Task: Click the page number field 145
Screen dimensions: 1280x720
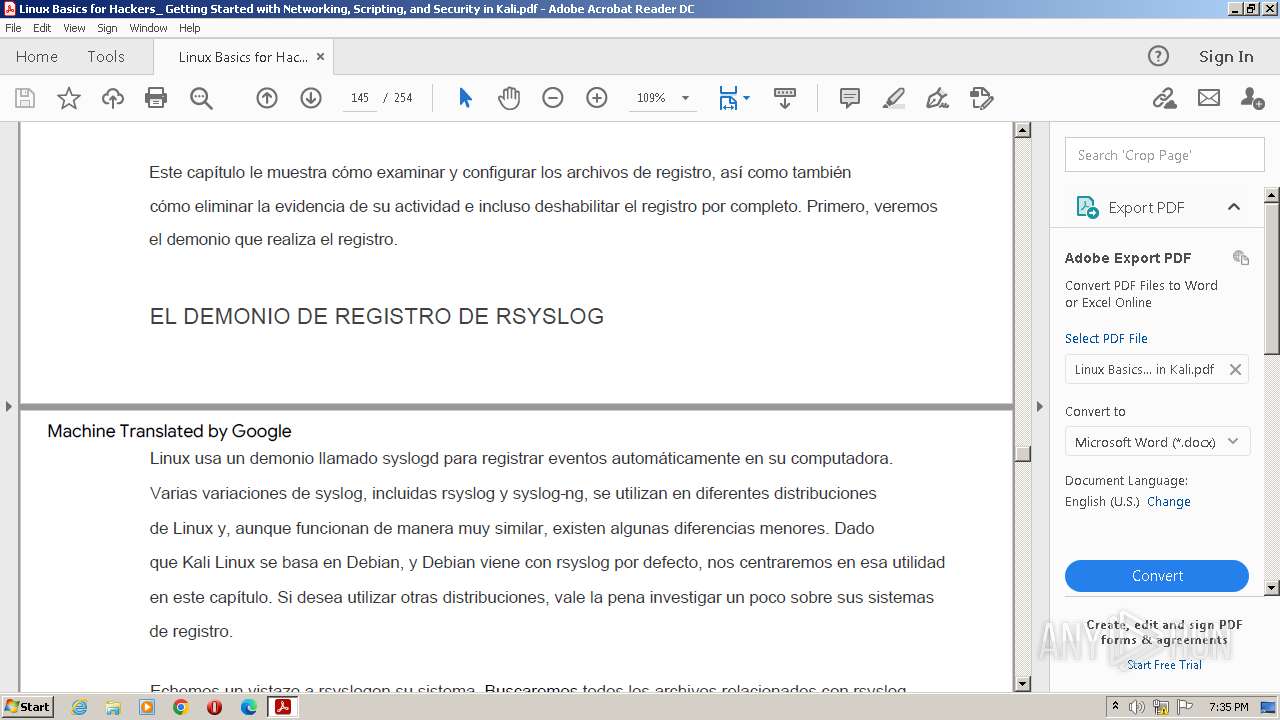Action: click(360, 98)
